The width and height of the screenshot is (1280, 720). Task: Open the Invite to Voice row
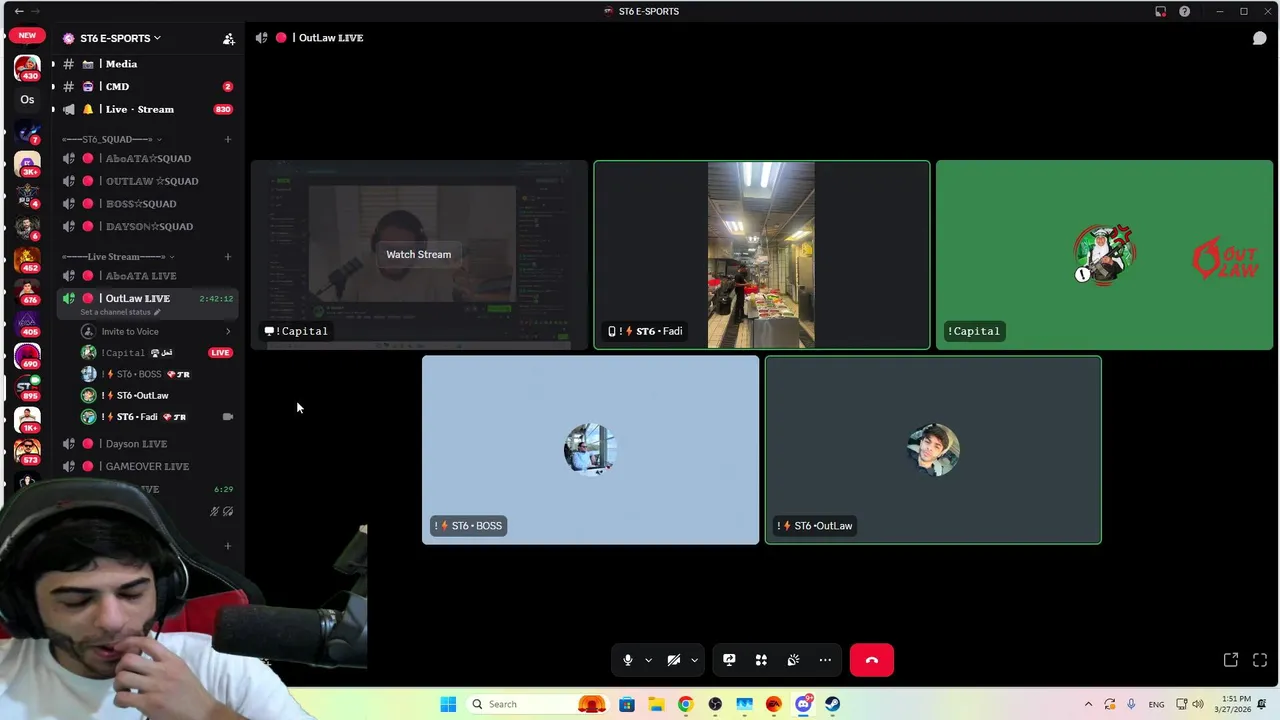156,331
